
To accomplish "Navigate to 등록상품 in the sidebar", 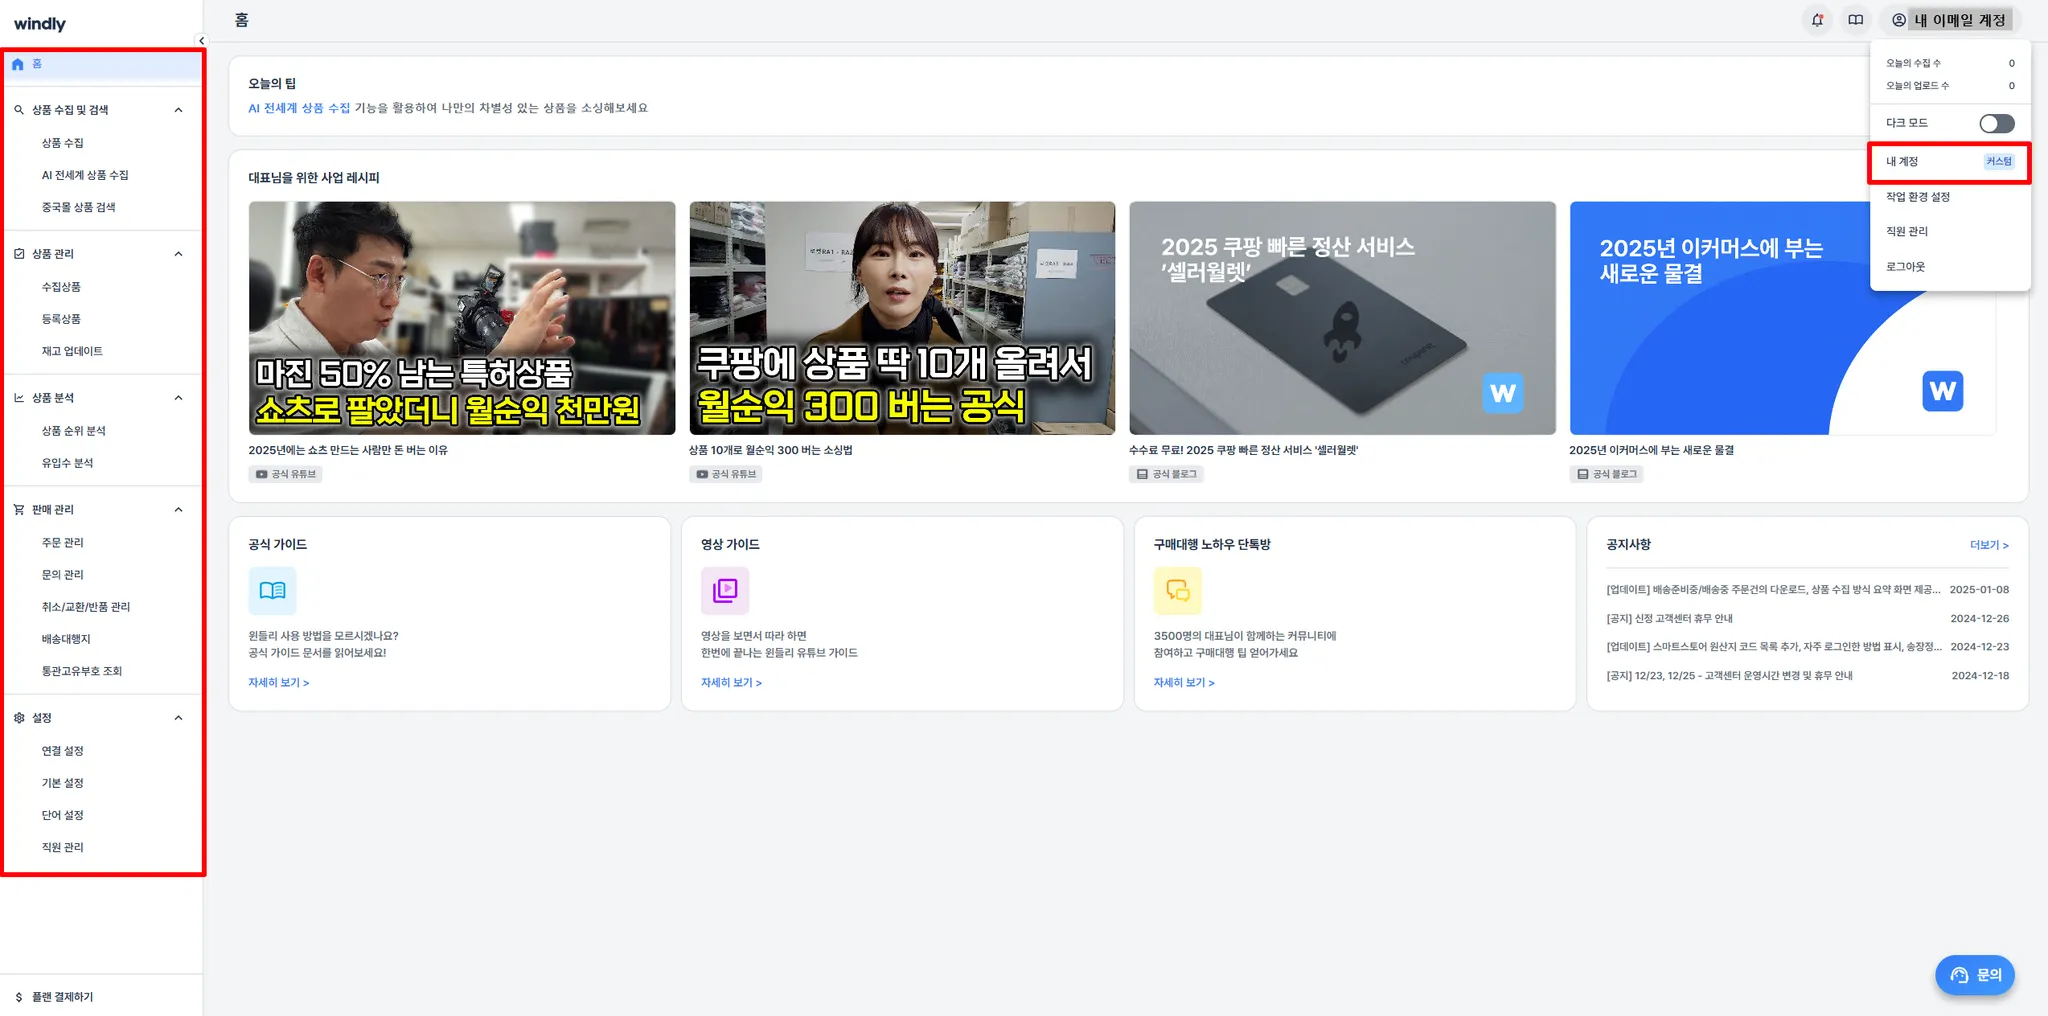I will 61,319.
